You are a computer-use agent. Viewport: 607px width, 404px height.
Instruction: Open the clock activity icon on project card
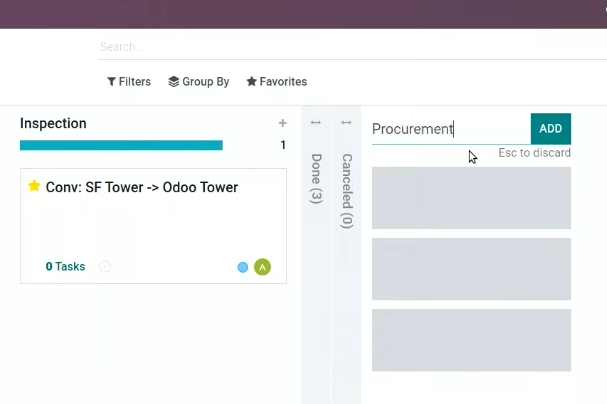coord(105,267)
